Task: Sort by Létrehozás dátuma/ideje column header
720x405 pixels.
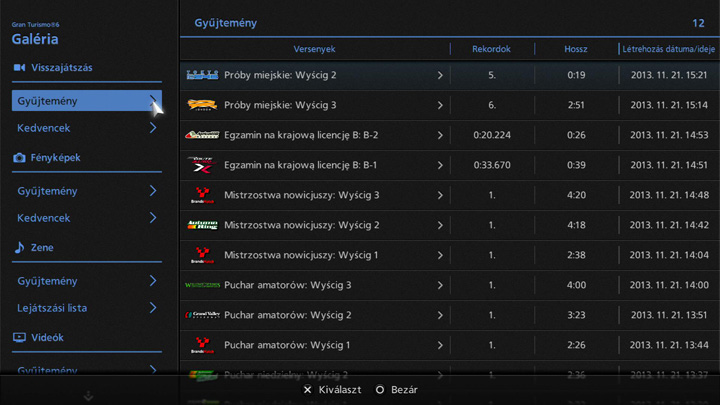Action: (x=668, y=49)
